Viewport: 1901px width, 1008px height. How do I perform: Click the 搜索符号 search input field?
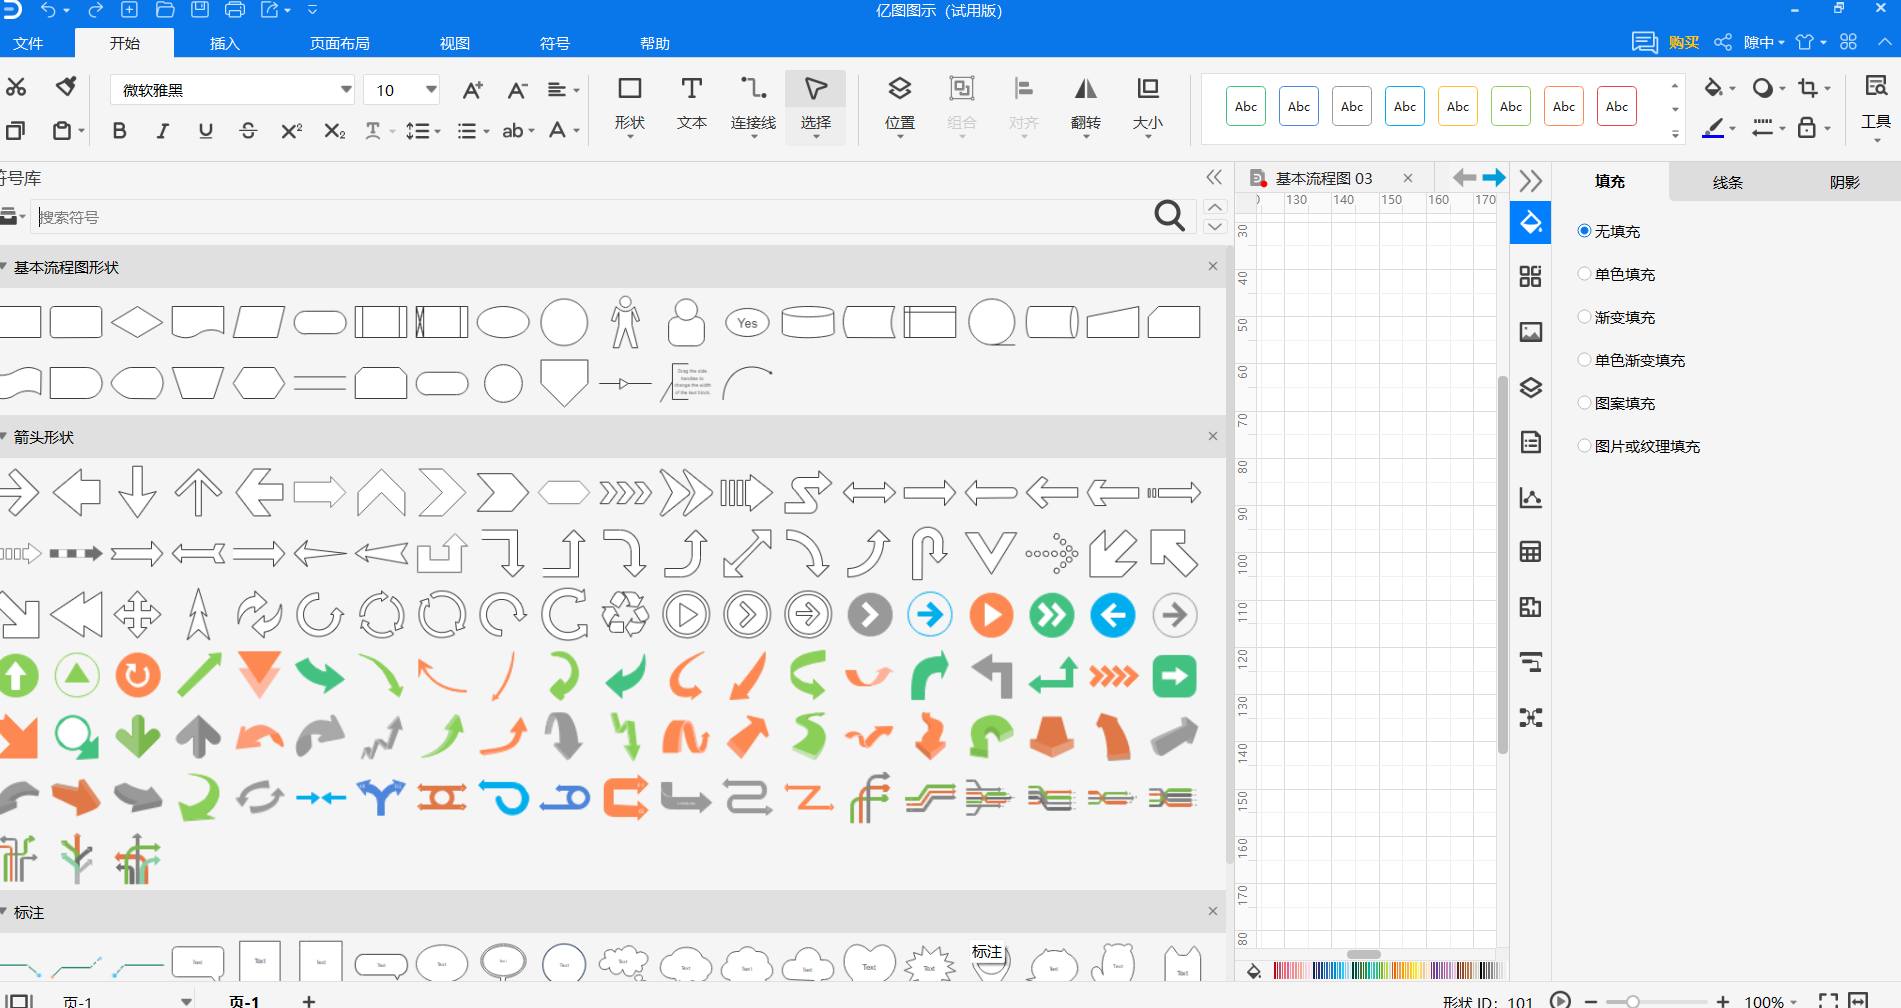[x=590, y=217]
